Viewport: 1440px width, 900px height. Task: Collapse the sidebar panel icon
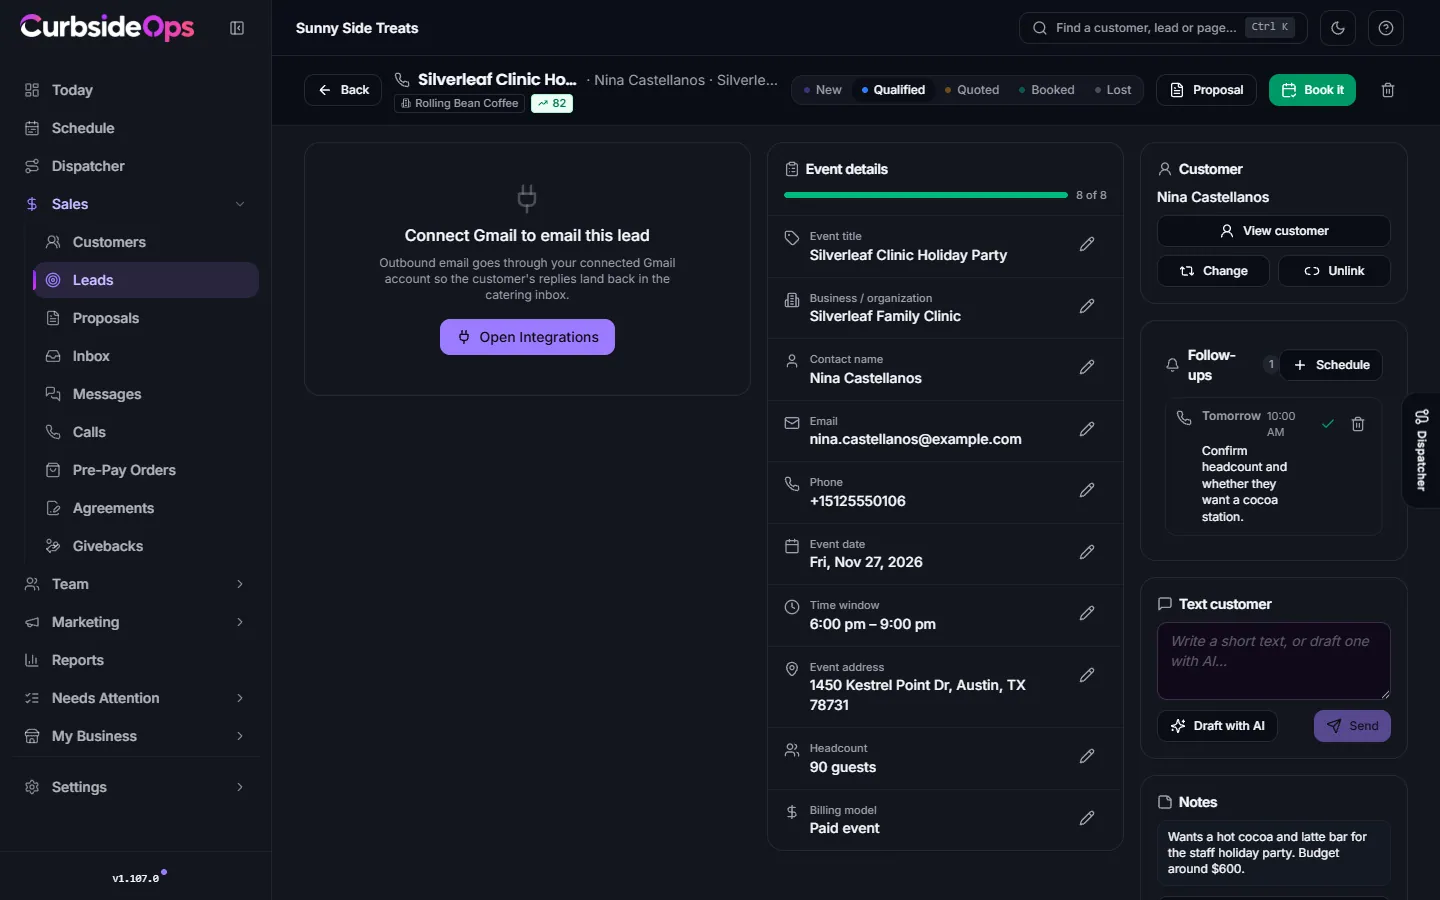point(237,28)
